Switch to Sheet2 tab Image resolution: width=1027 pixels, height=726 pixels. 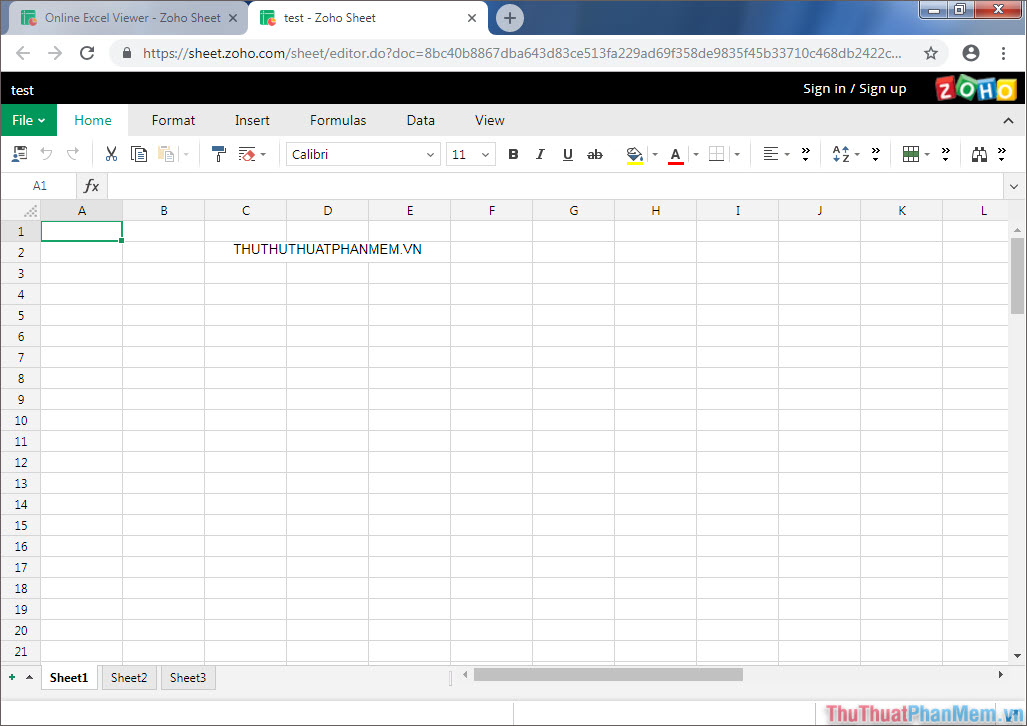(x=129, y=678)
